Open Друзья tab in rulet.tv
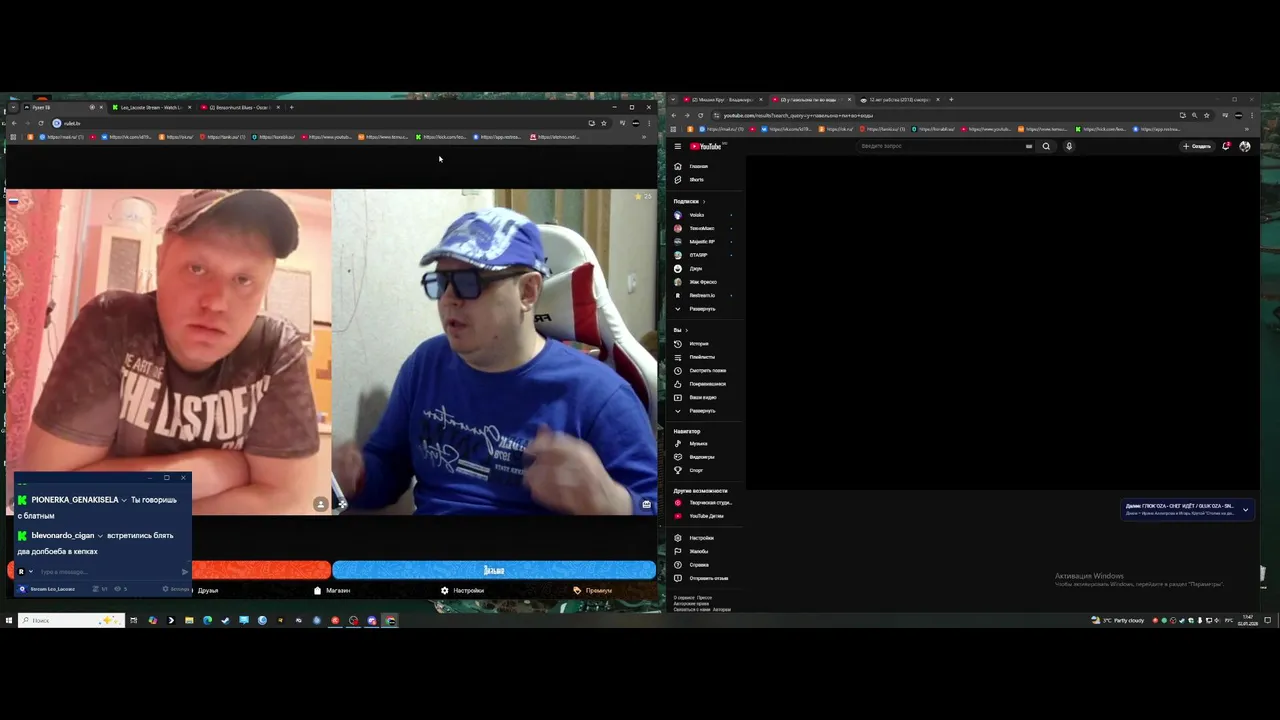The width and height of the screenshot is (1280, 720). click(207, 590)
